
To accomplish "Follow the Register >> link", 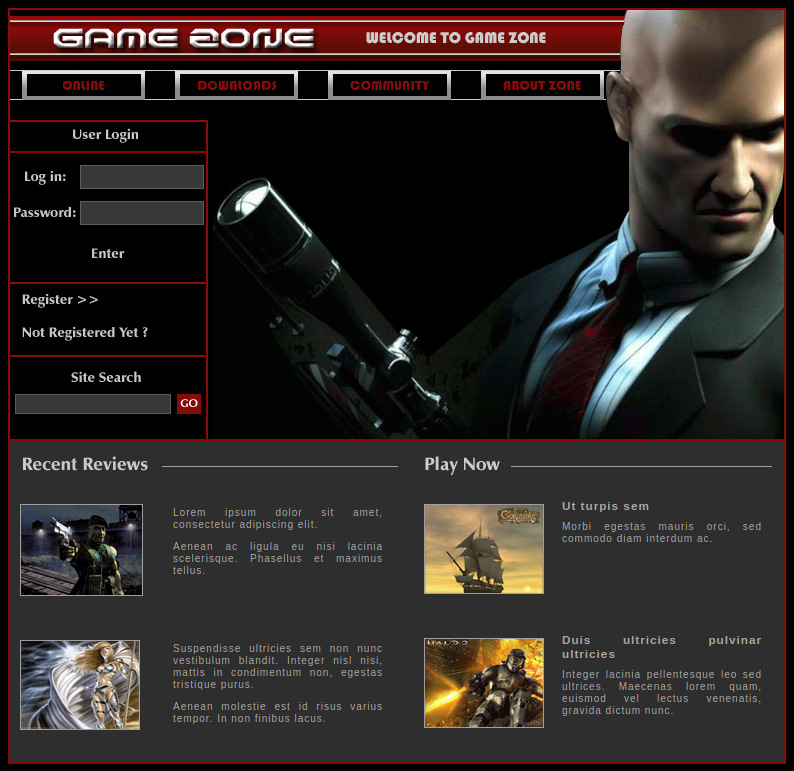I will click(60, 300).
